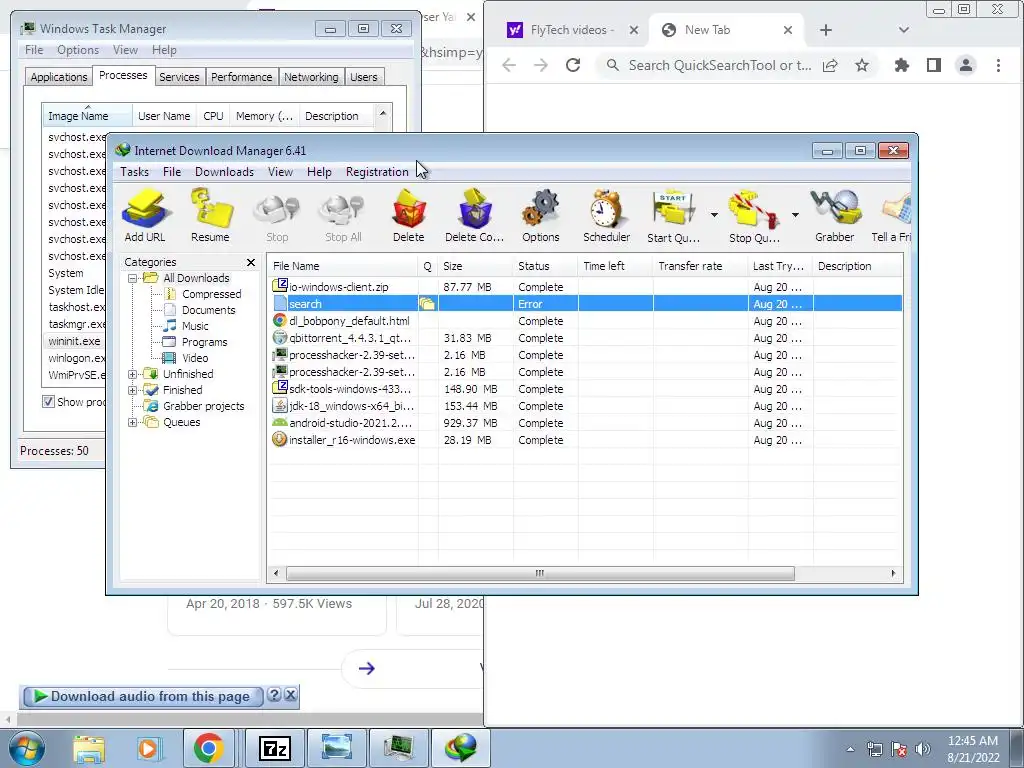Viewport: 1024px width, 768px height.
Task: Open Chrome extensions puzzle icon
Action: tap(902, 65)
